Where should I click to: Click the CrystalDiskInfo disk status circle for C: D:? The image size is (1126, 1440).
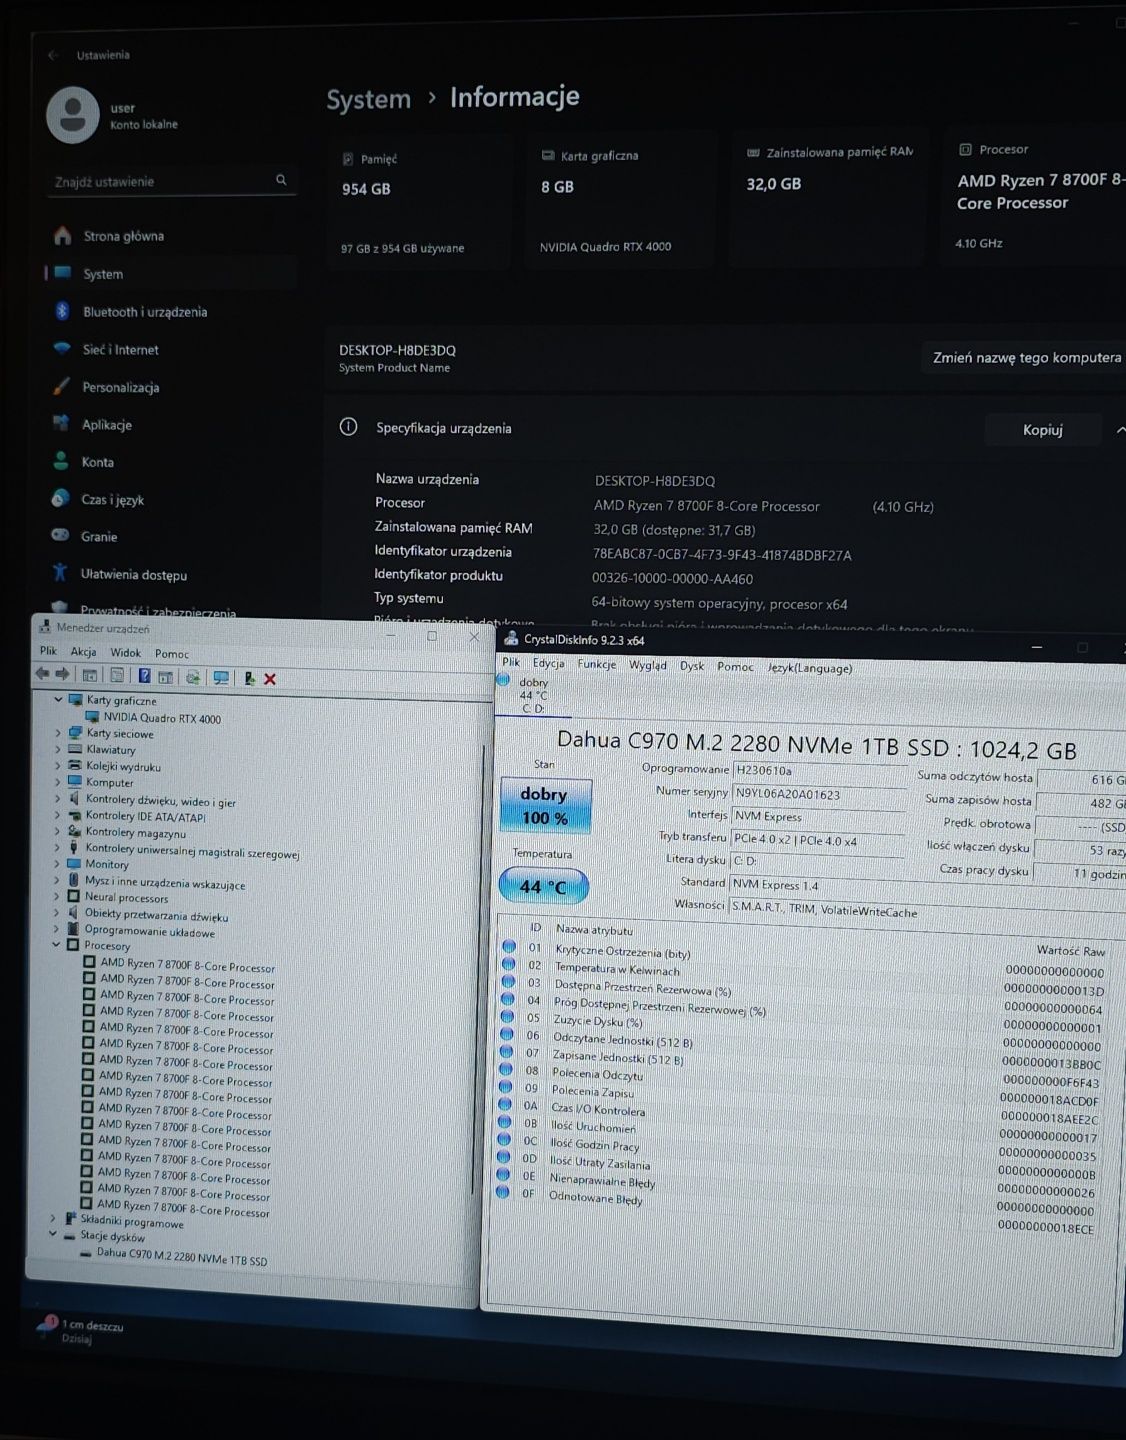pos(503,680)
